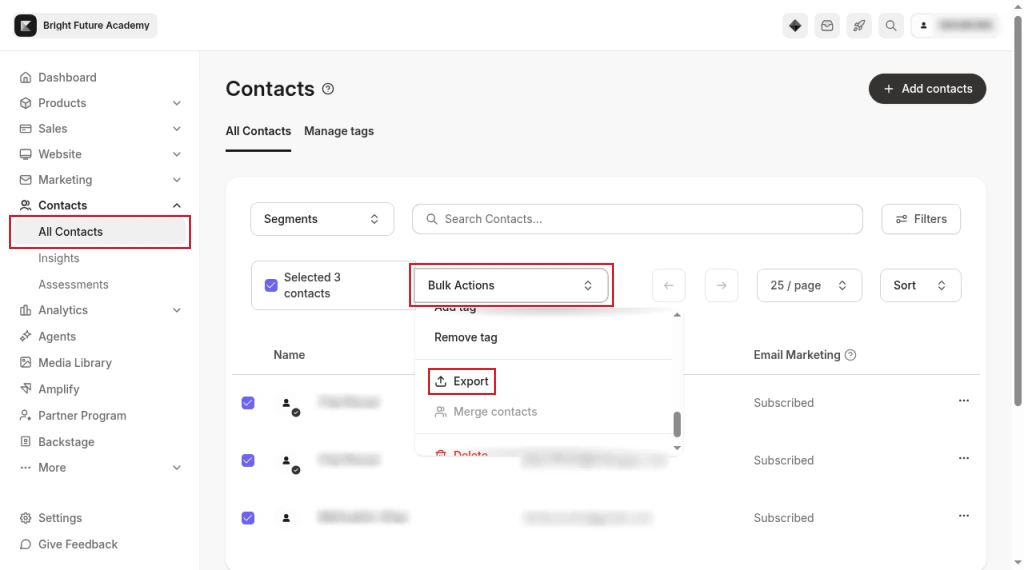The height and width of the screenshot is (570, 1024).
Task: Open the user profile menu icon
Action: 923,25
